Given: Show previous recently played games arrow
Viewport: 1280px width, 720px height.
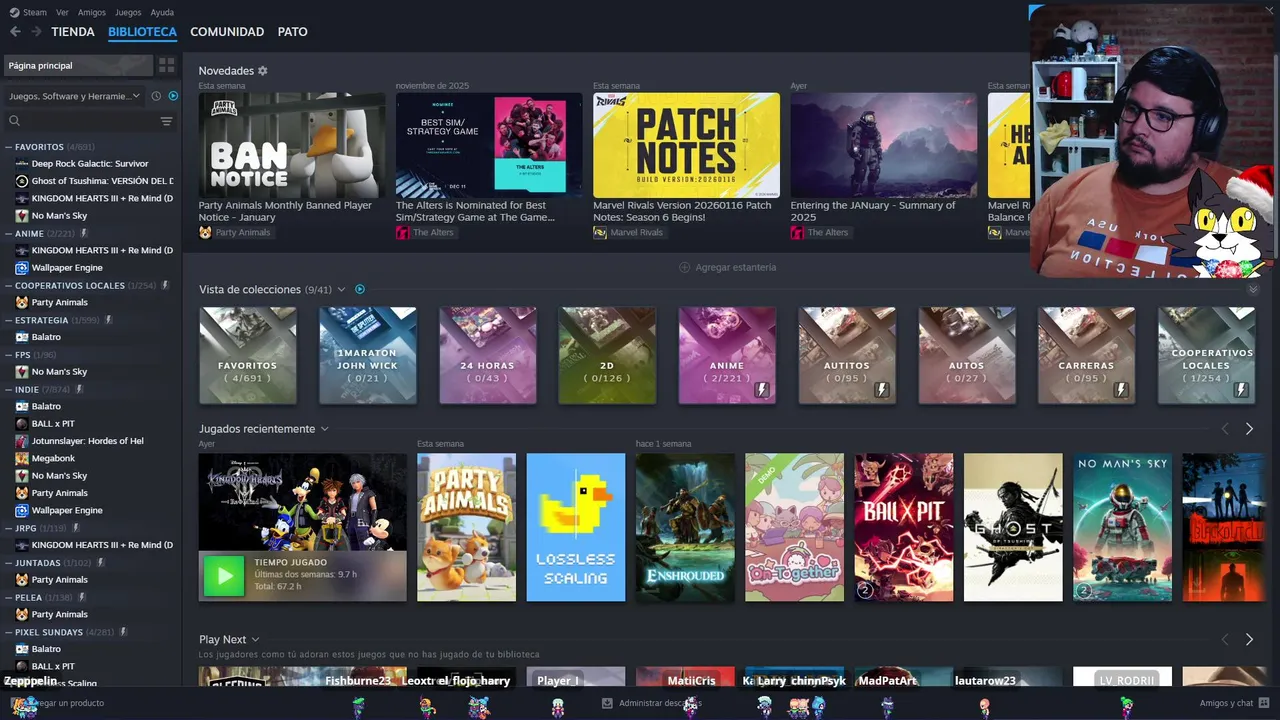Looking at the screenshot, I should pos(1225,429).
